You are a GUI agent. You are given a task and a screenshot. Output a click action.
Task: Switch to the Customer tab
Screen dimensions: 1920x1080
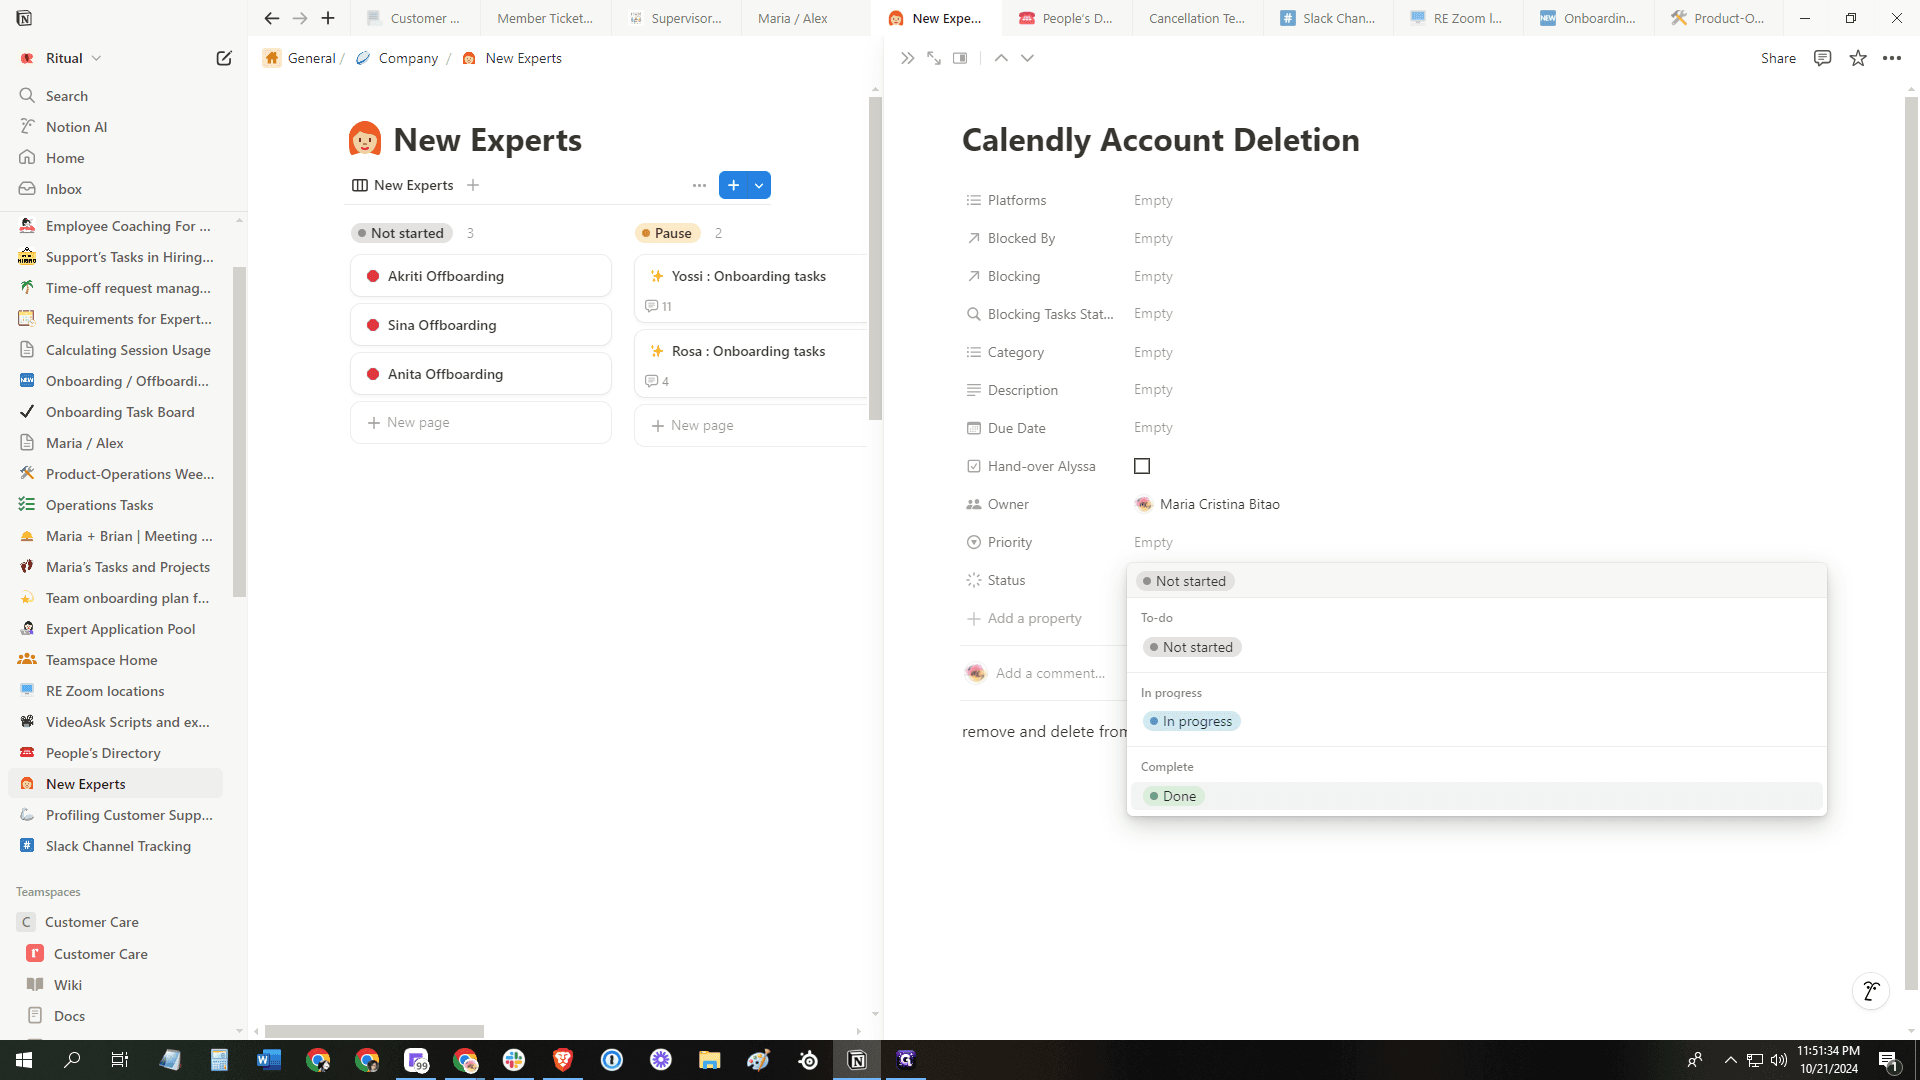pos(414,18)
